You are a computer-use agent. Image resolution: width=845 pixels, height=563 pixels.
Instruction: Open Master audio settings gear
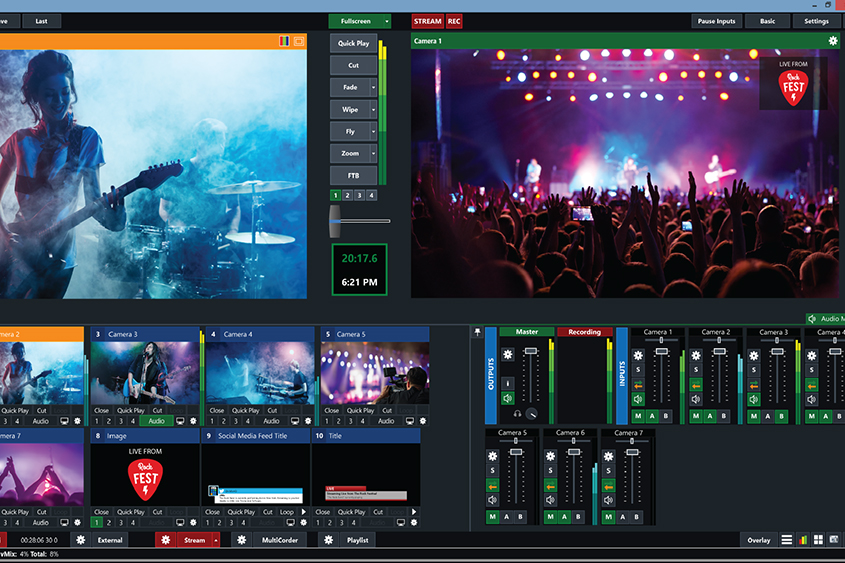[x=507, y=354]
